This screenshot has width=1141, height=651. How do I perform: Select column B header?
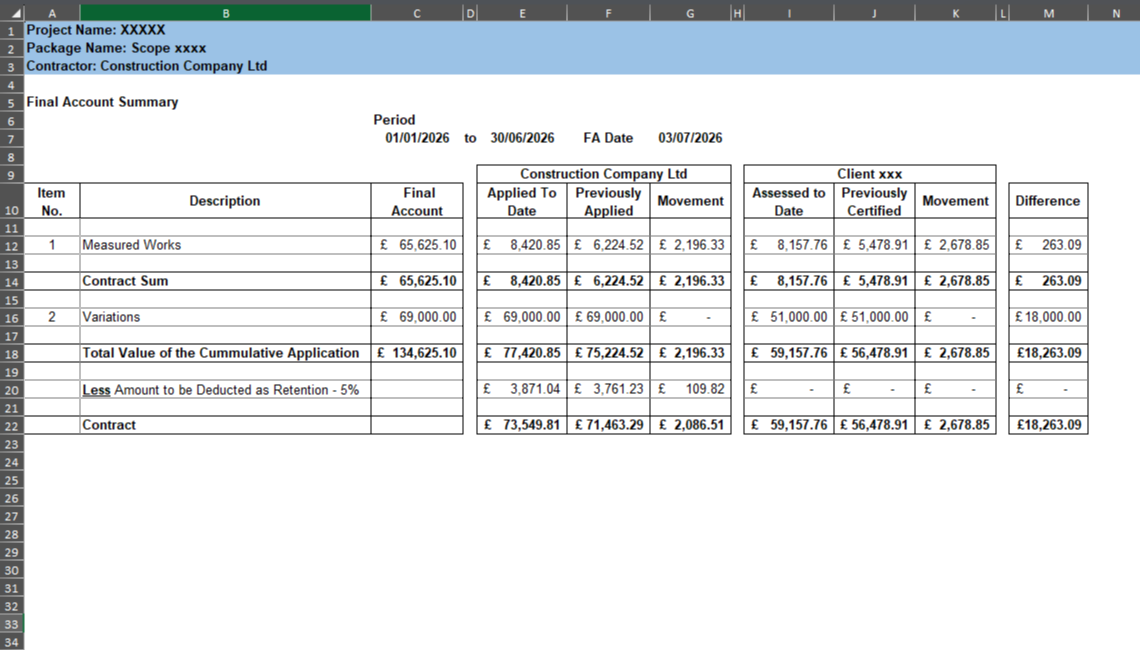tap(224, 12)
